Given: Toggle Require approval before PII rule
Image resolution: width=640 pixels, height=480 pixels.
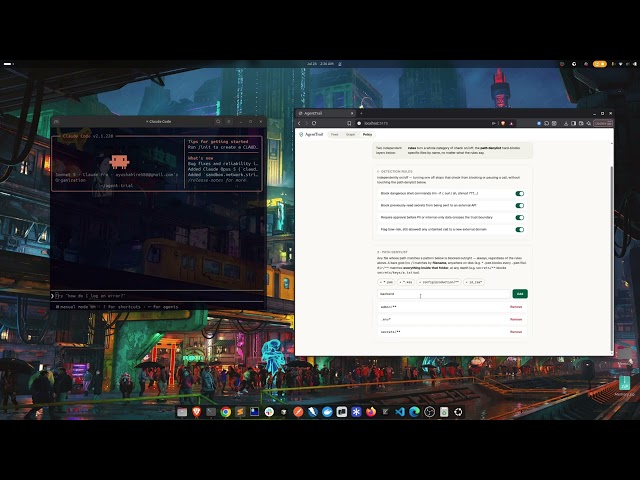Looking at the screenshot, I should point(519,218).
